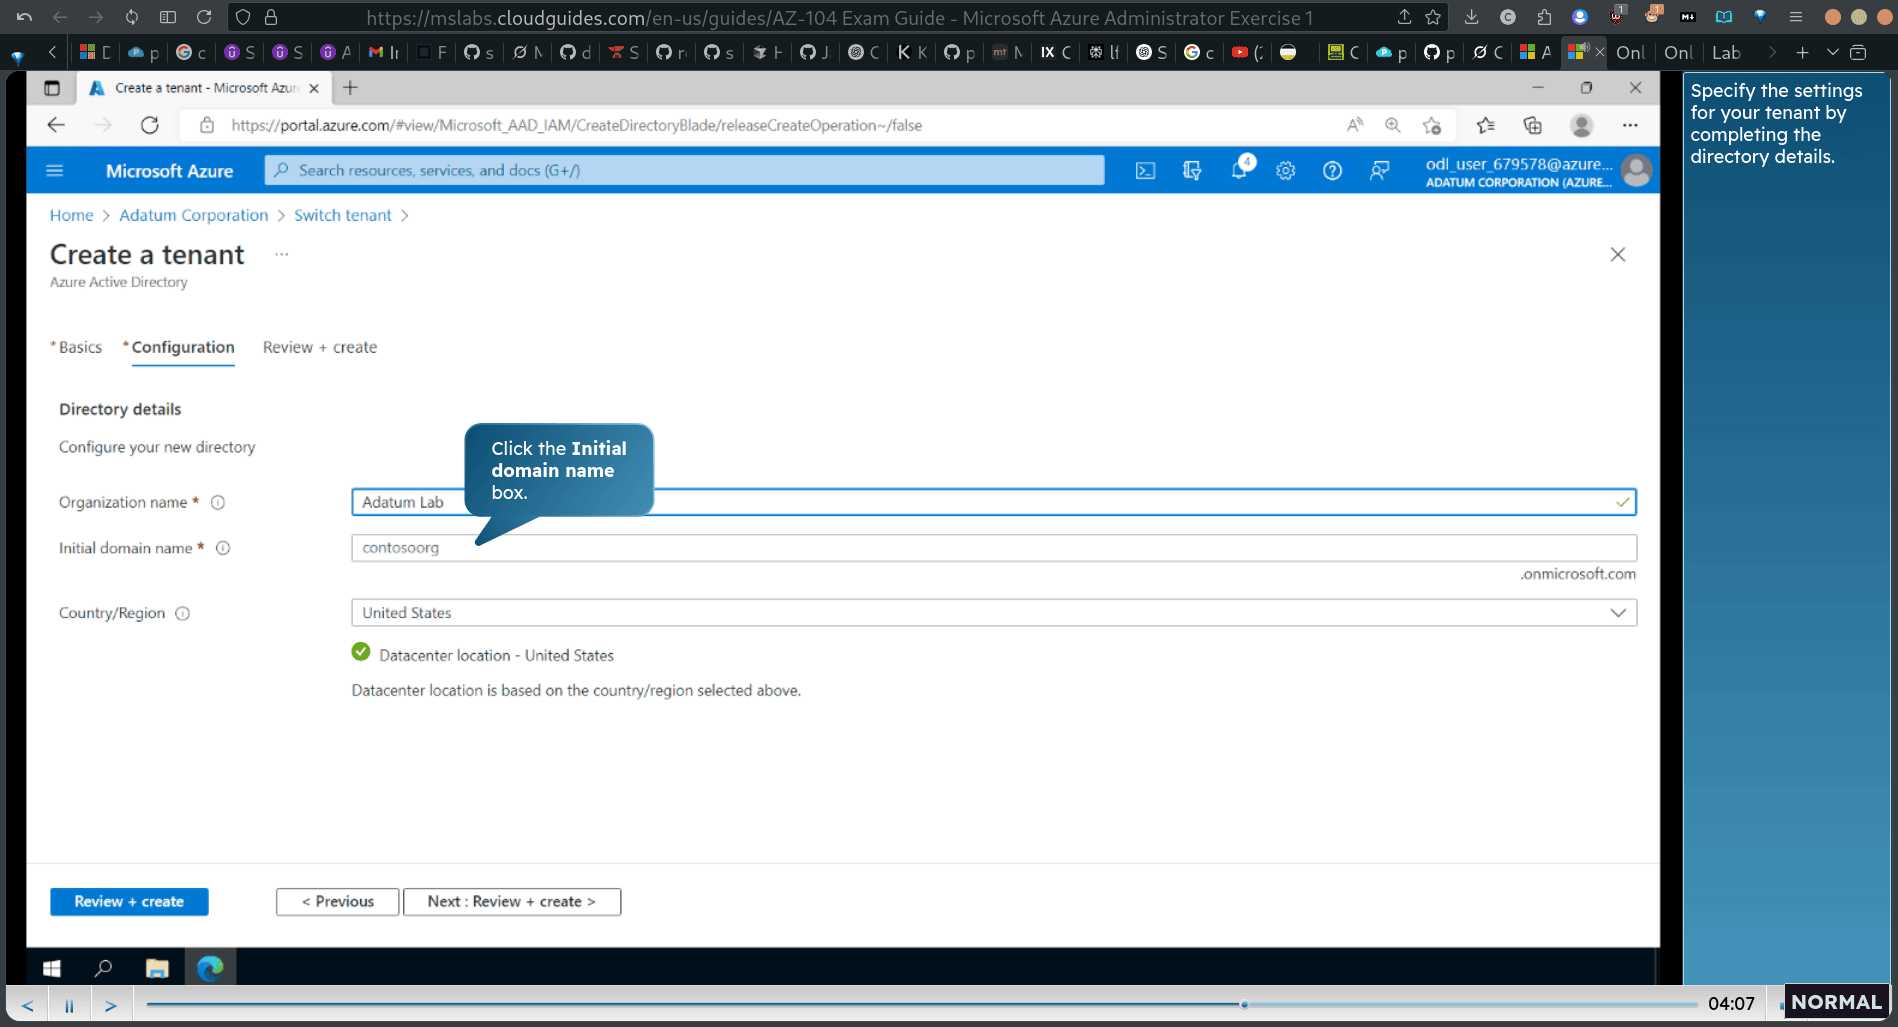Viewport: 1898px width, 1027px height.
Task: Click the info icon for Organization name
Action: pyautogui.click(x=218, y=502)
